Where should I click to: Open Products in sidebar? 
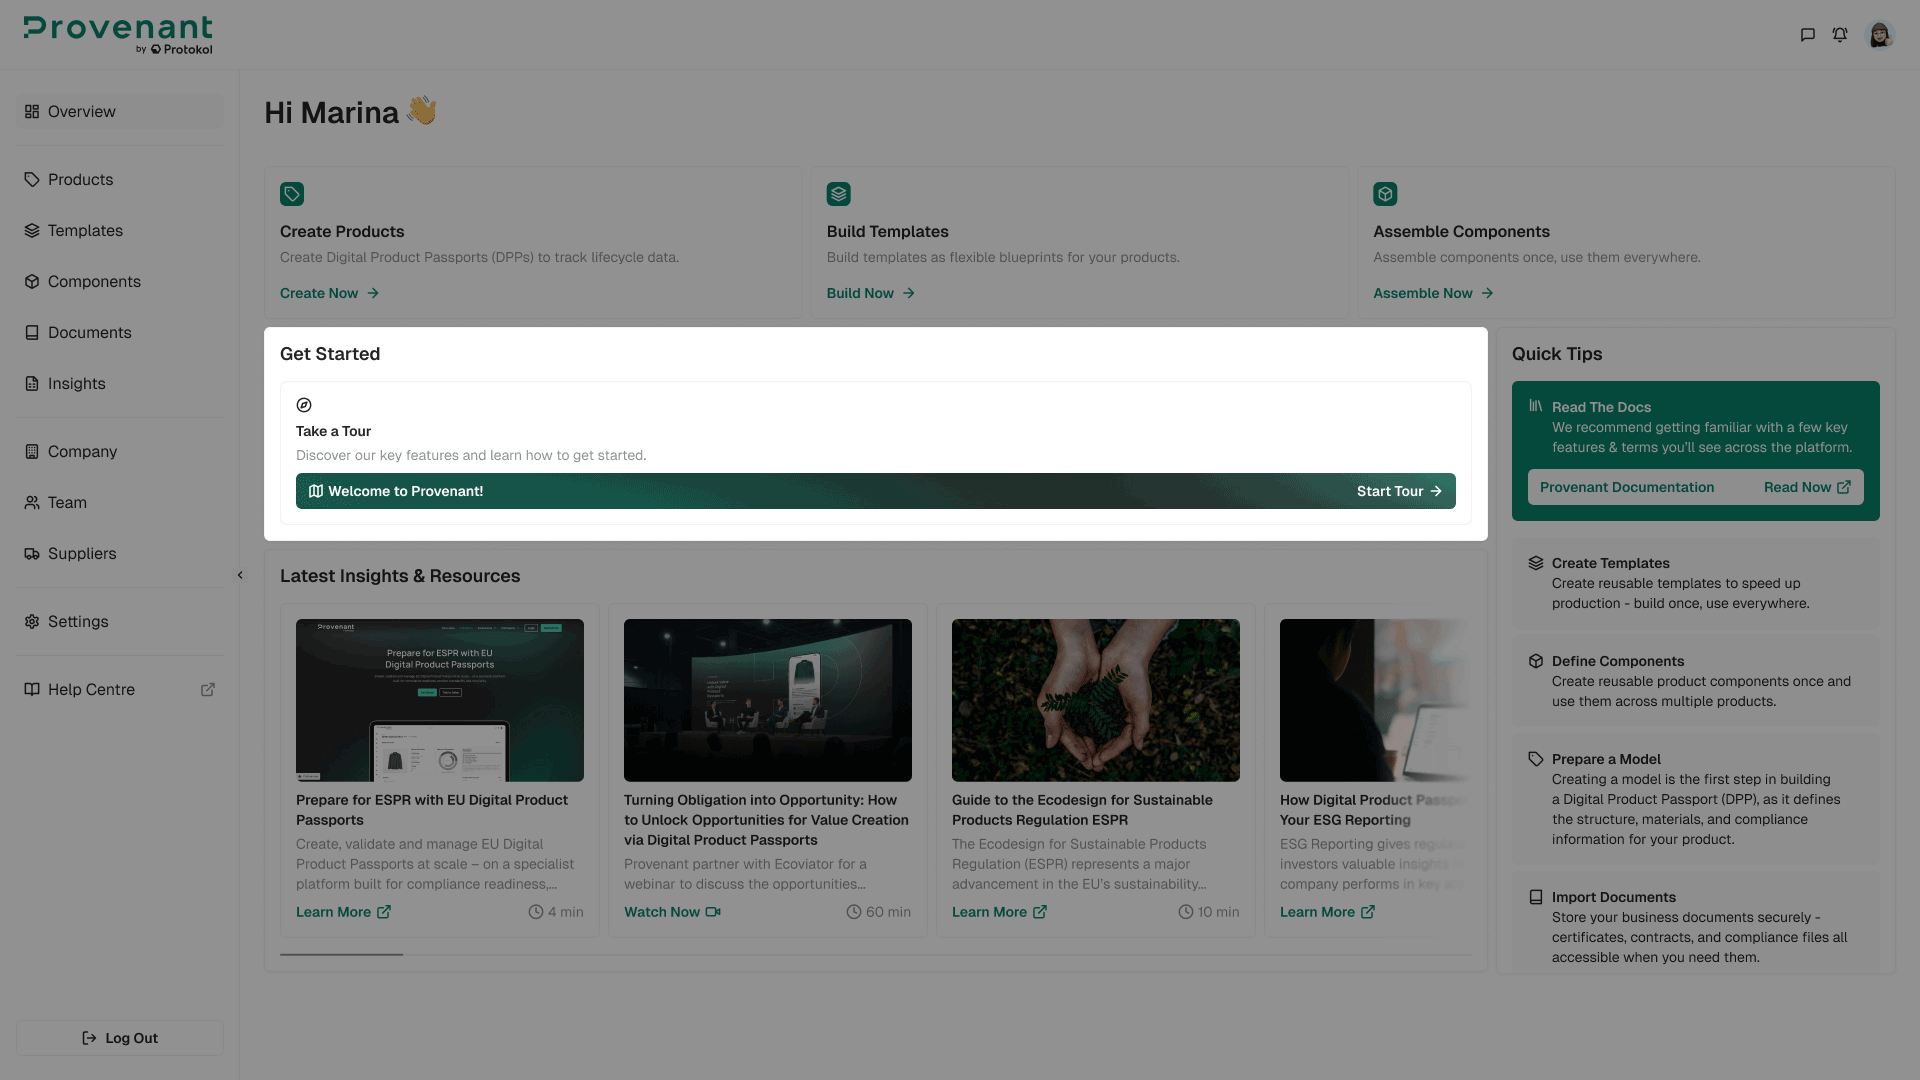click(x=120, y=179)
